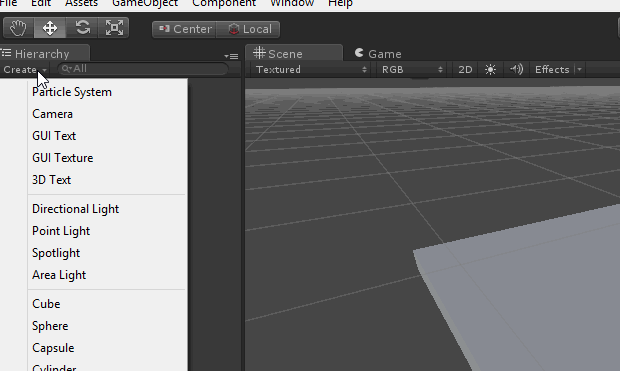The width and height of the screenshot is (620, 371).
Task: Toggle 2D scene view mode
Action: (x=465, y=70)
